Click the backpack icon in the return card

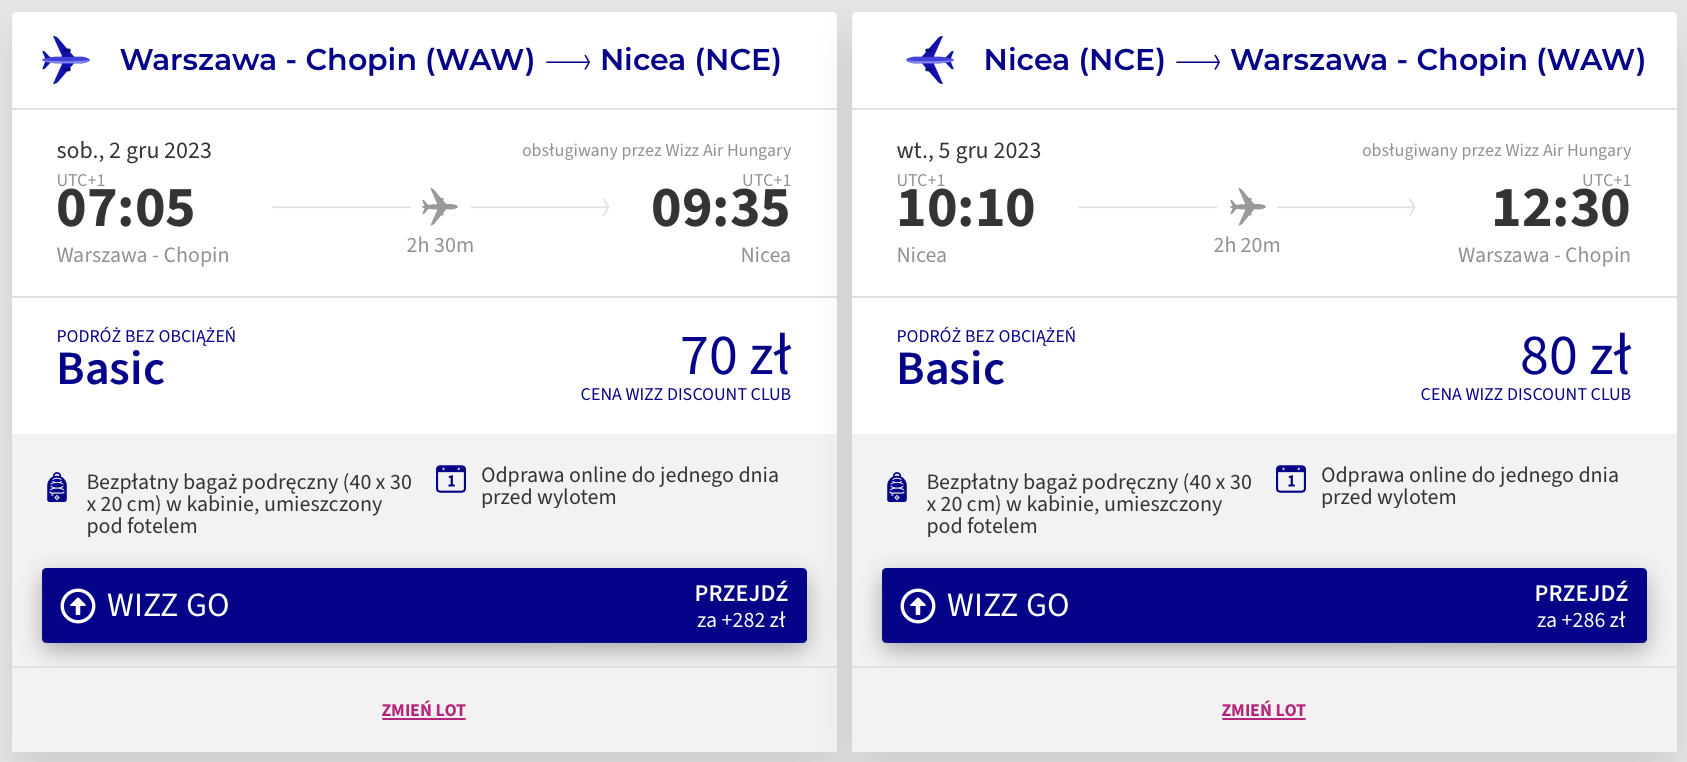tap(898, 487)
